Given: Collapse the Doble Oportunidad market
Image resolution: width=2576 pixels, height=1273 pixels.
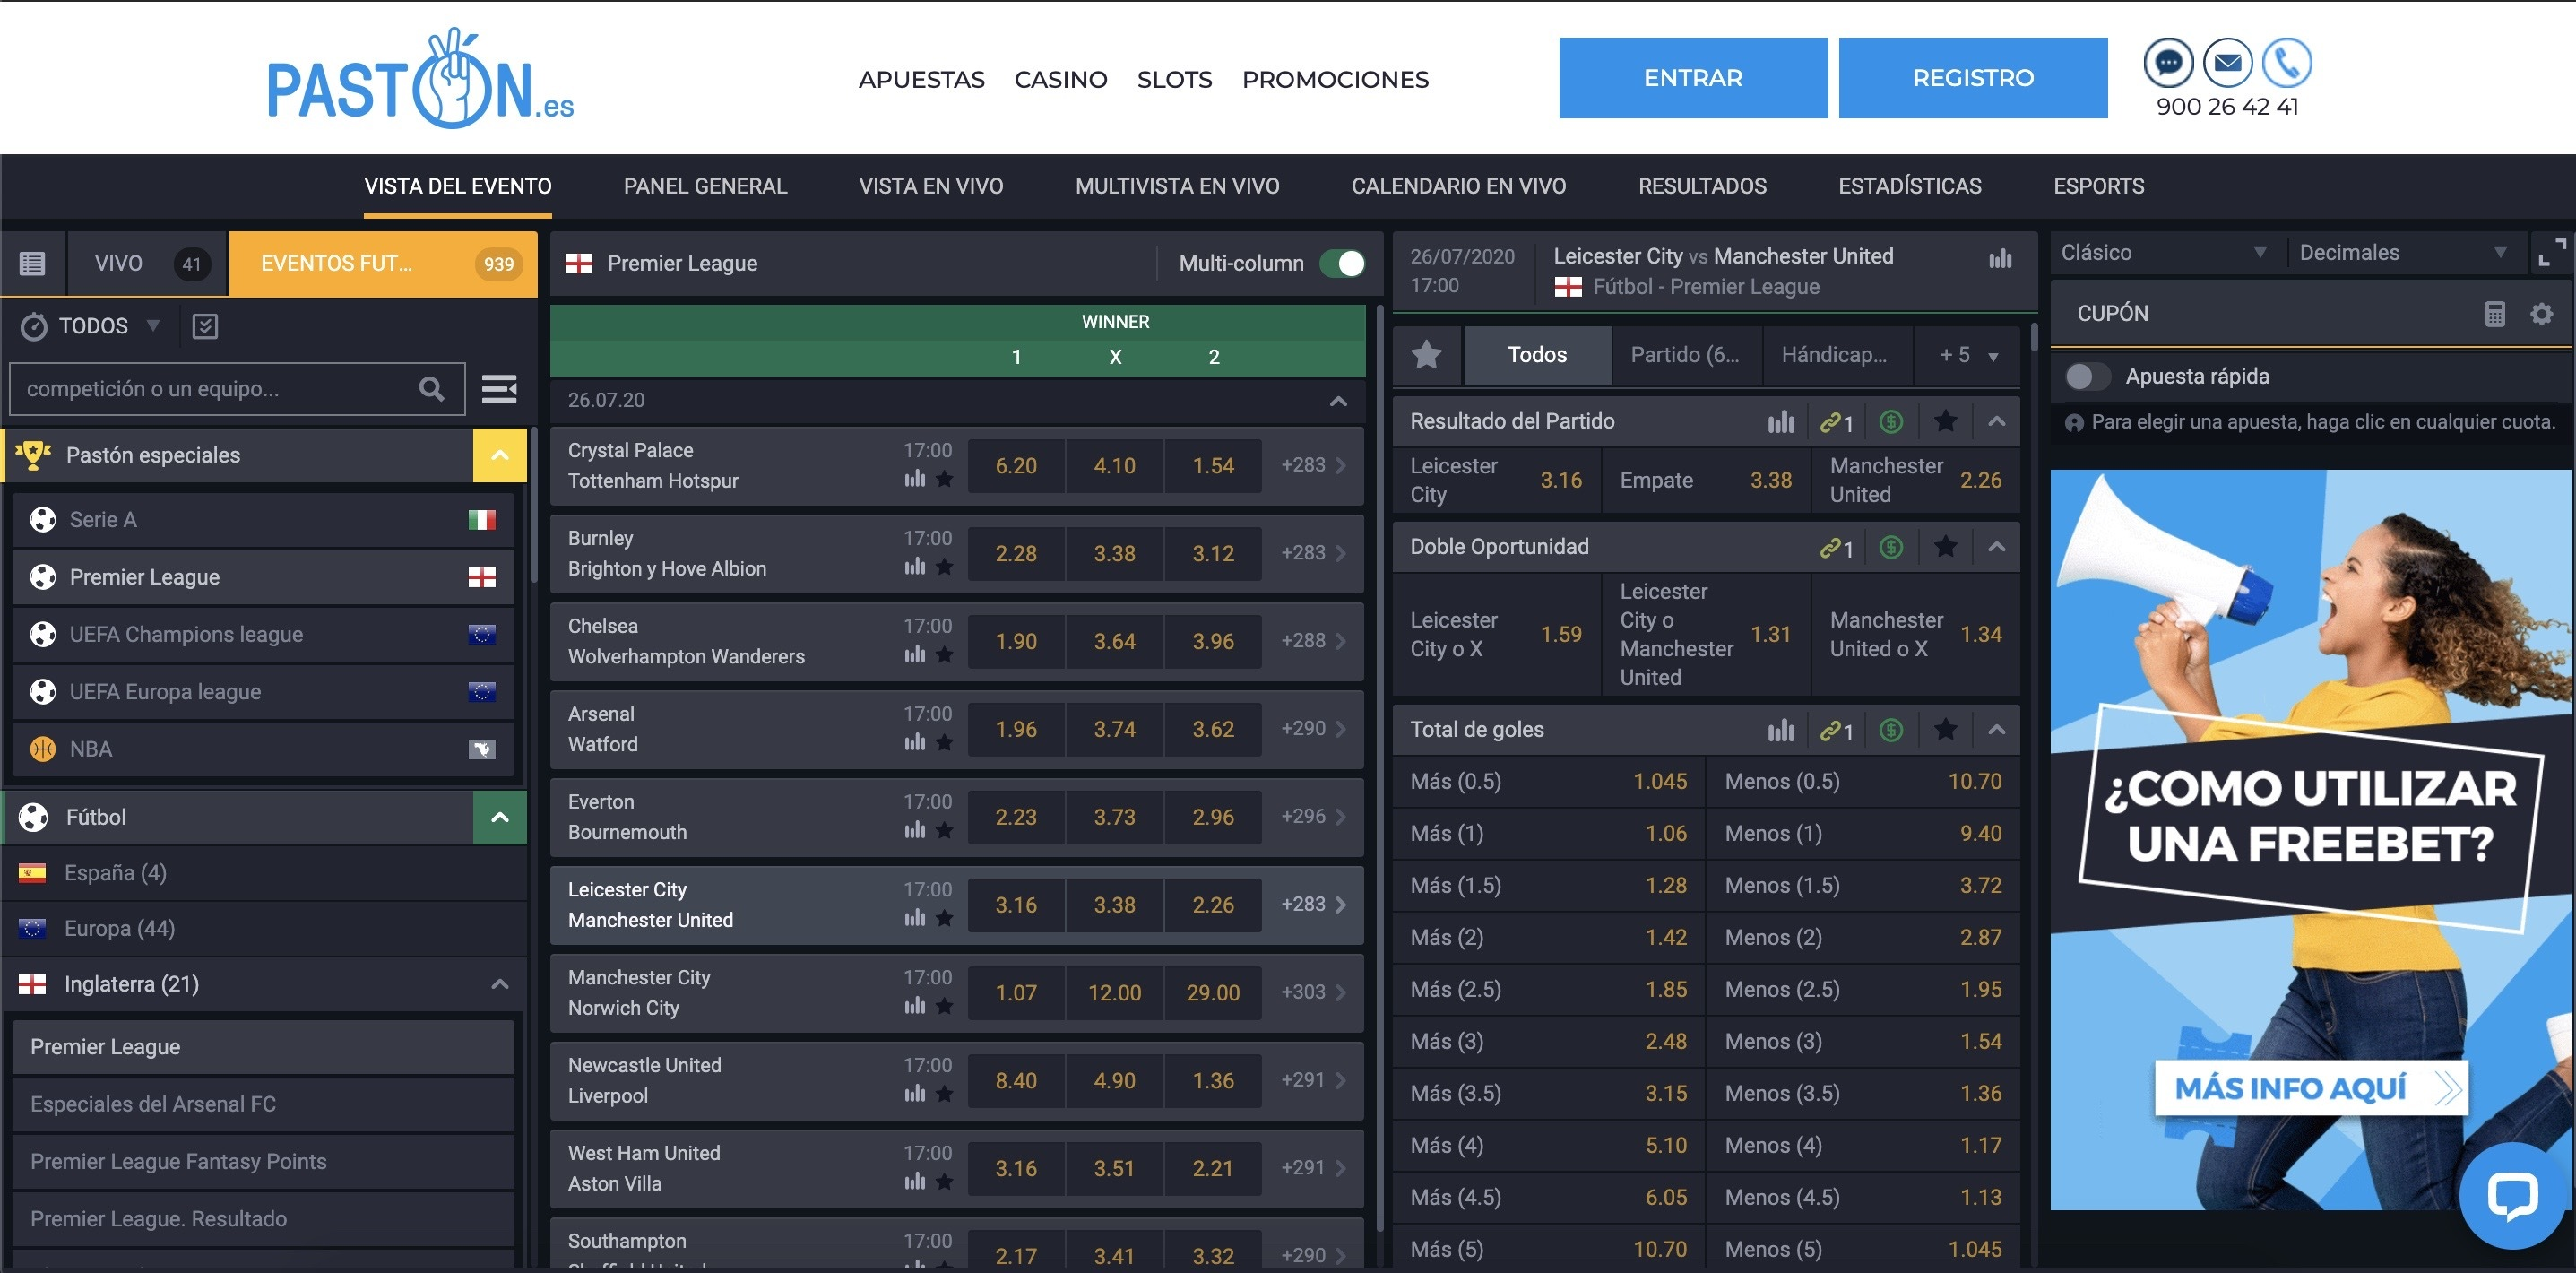Looking at the screenshot, I should (x=1996, y=547).
